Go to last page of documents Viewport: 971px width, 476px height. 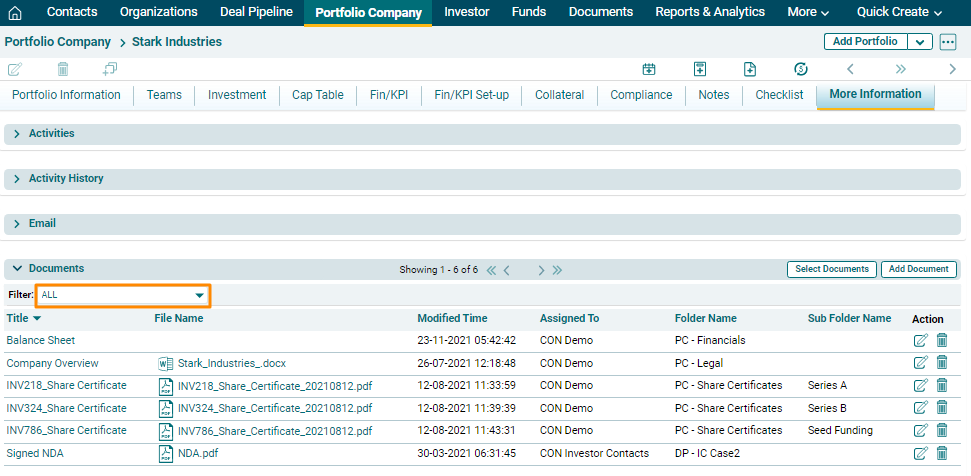point(557,270)
